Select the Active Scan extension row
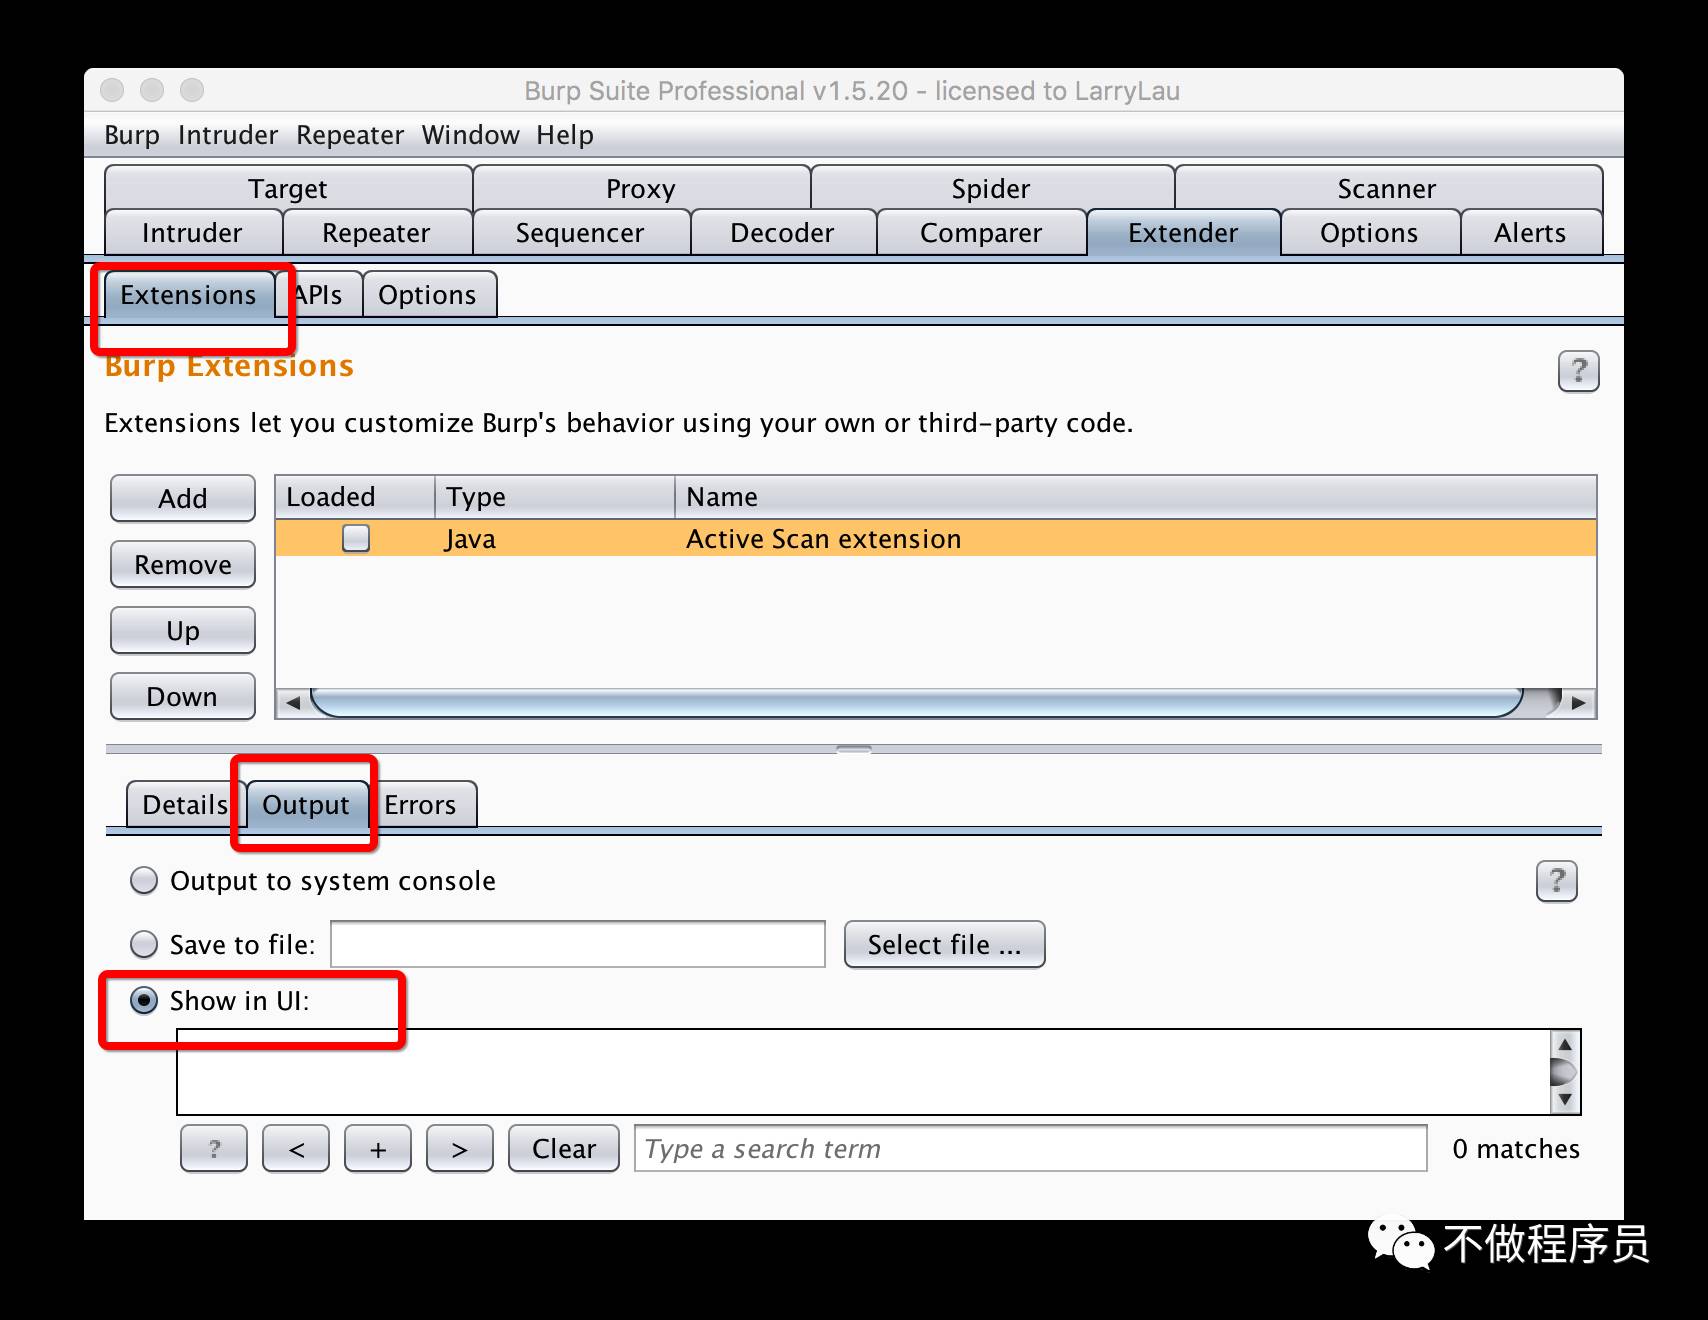The height and width of the screenshot is (1320, 1708). [x=936, y=538]
